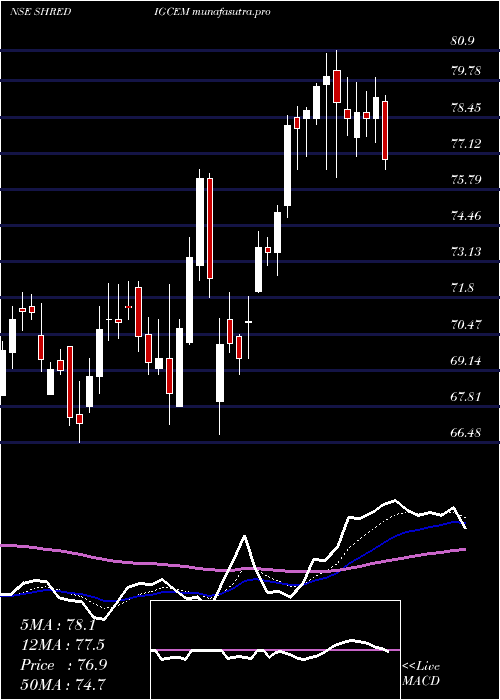This screenshot has width=500, height=700.
Task: Click the munafasutra.pro watermark text
Action: pyautogui.click(x=230, y=12)
